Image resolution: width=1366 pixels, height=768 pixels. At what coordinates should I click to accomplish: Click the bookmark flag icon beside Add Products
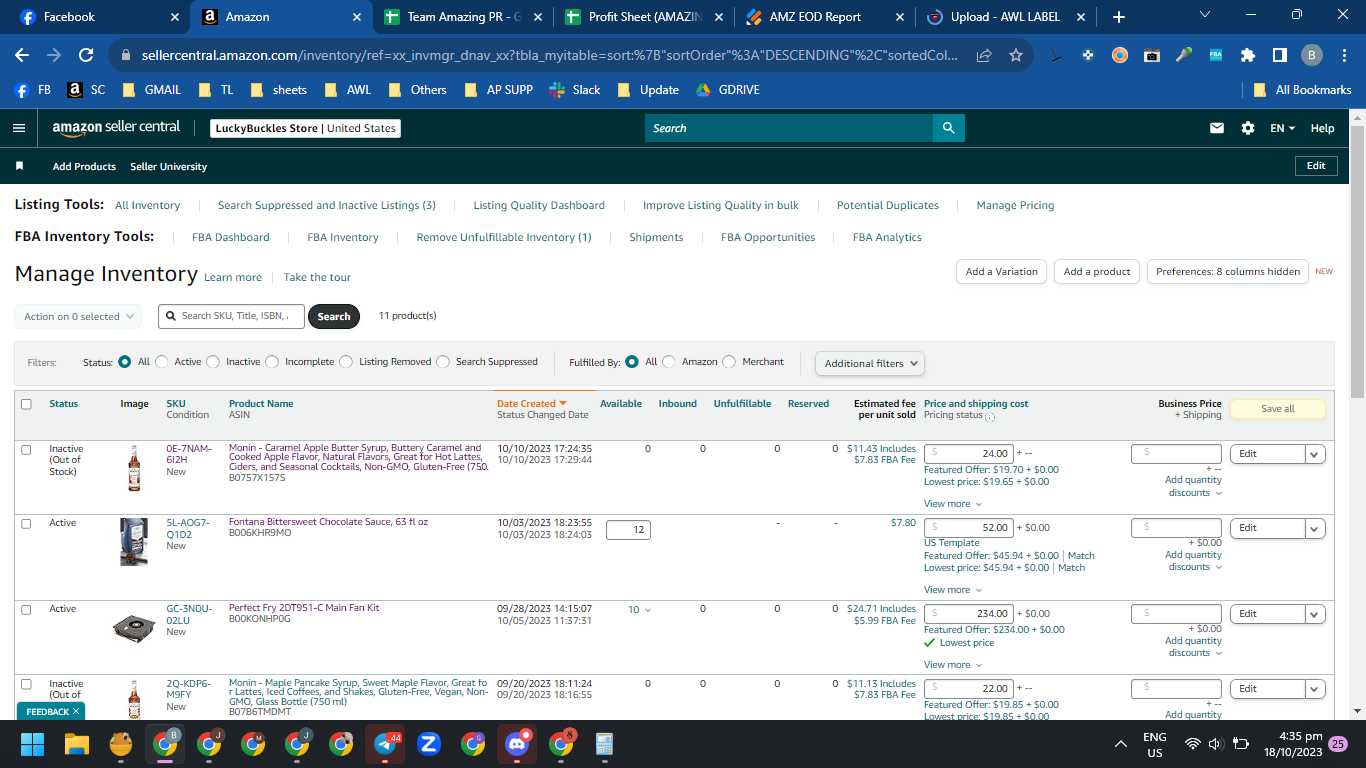click(x=19, y=166)
